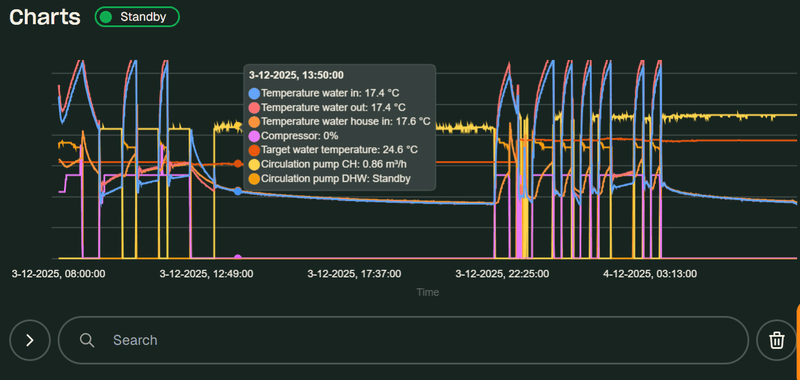The height and width of the screenshot is (380, 800).
Task: Click the green Standby indicator dot
Action: [106, 17]
